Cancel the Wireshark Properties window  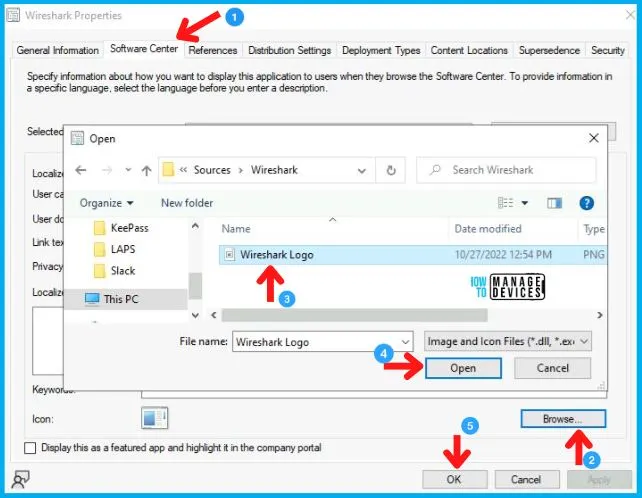click(527, 479)
